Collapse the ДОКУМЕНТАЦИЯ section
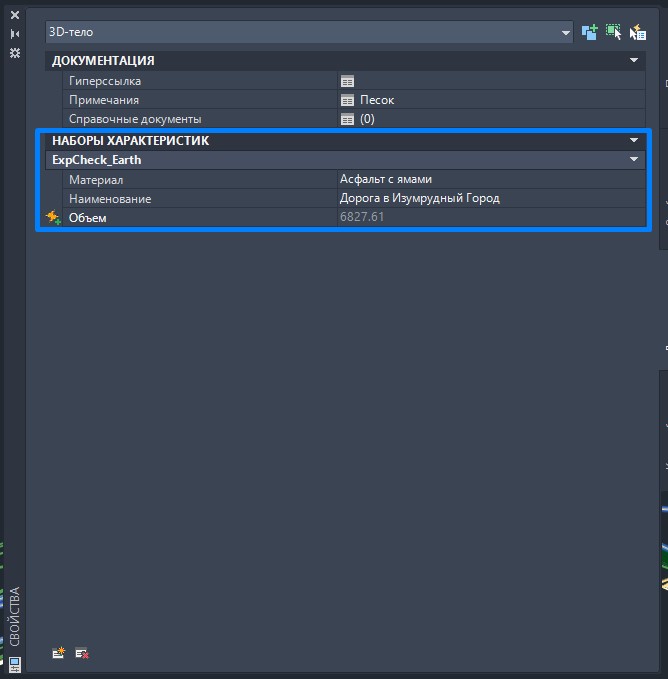This screenshot has height=679, width=668. pos(634,61)
